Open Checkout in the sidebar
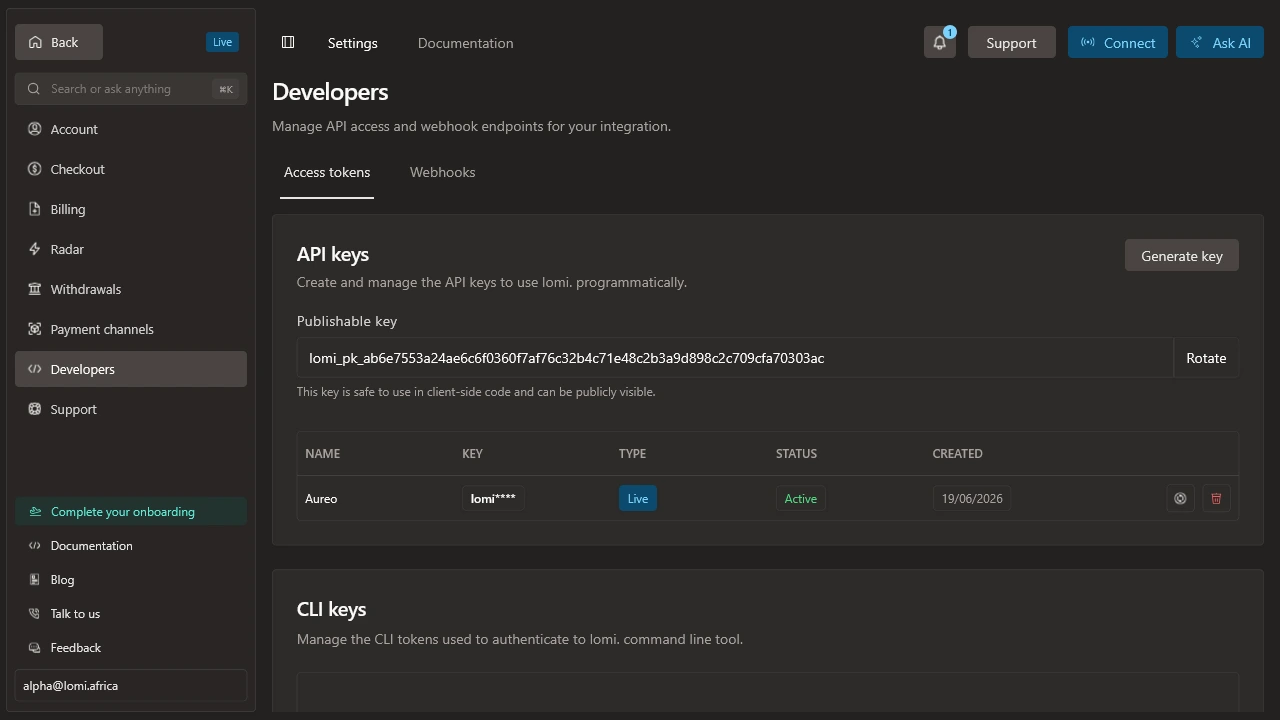1280x720 pixels. [x=131, y=169]
